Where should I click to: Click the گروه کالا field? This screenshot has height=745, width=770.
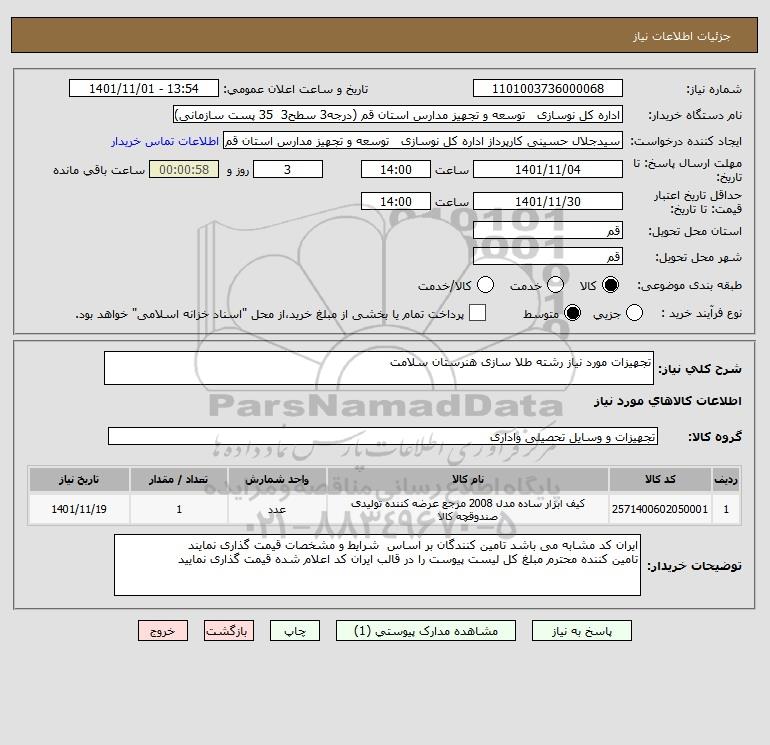pyautogui.click(x=383, y=437)
